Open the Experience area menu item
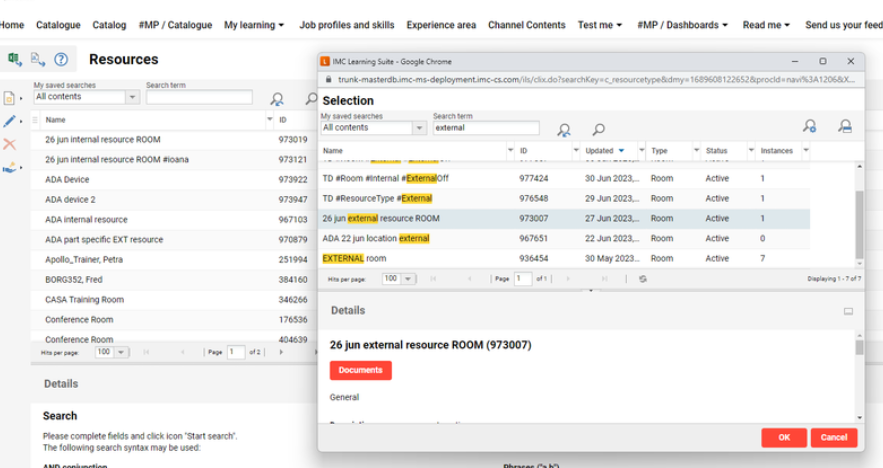The height and width of the screenshot is (468, 883). click(441, 25)
